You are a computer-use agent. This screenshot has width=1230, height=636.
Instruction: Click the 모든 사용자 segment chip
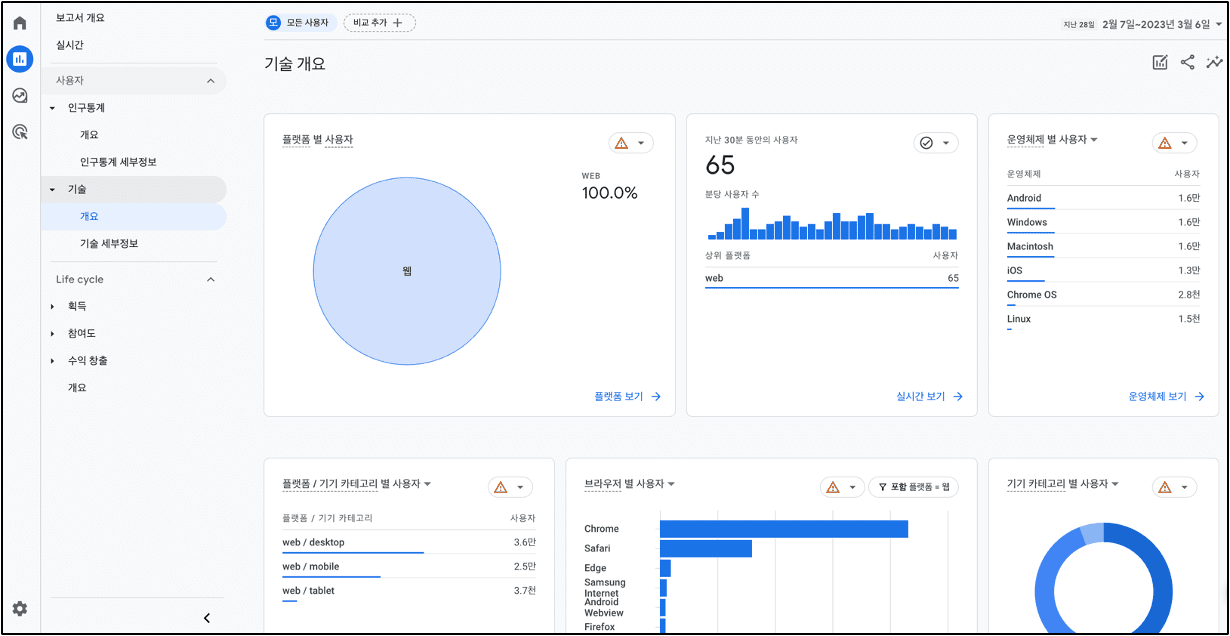[x=299, y=22]
